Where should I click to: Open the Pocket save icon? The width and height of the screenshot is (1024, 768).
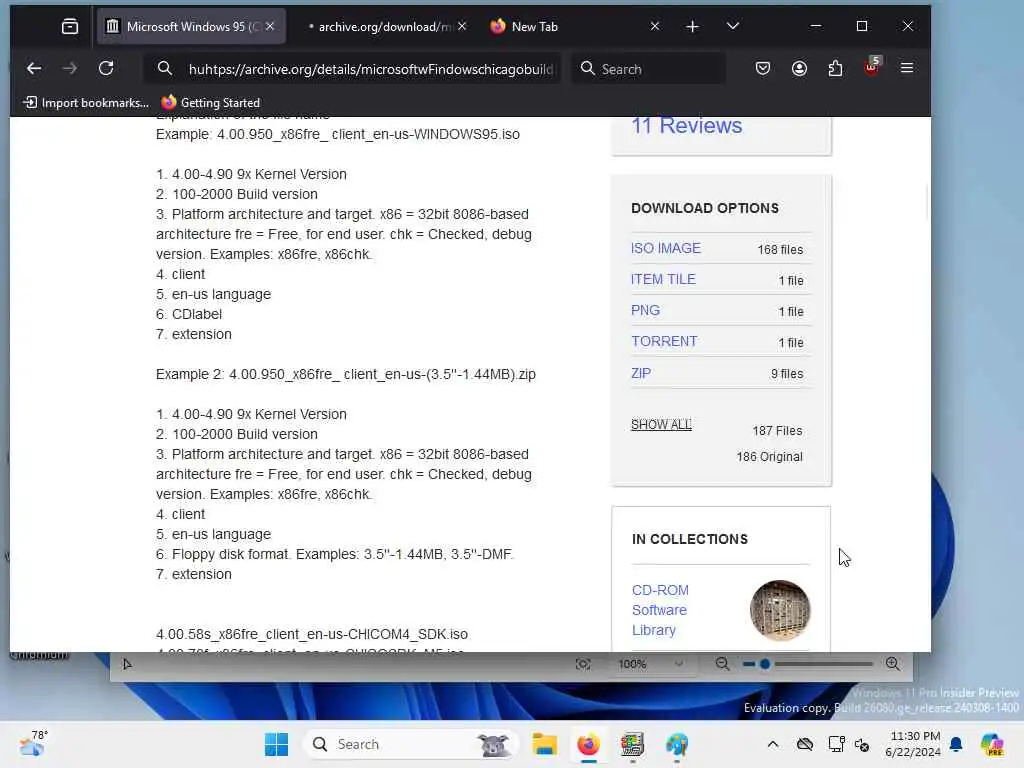pos(763,68)
